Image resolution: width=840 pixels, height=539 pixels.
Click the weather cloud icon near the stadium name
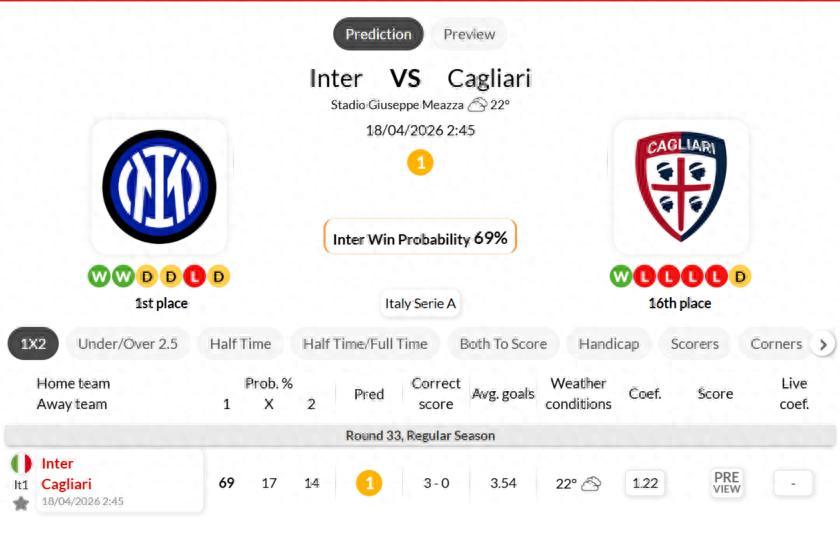[477, 105]
